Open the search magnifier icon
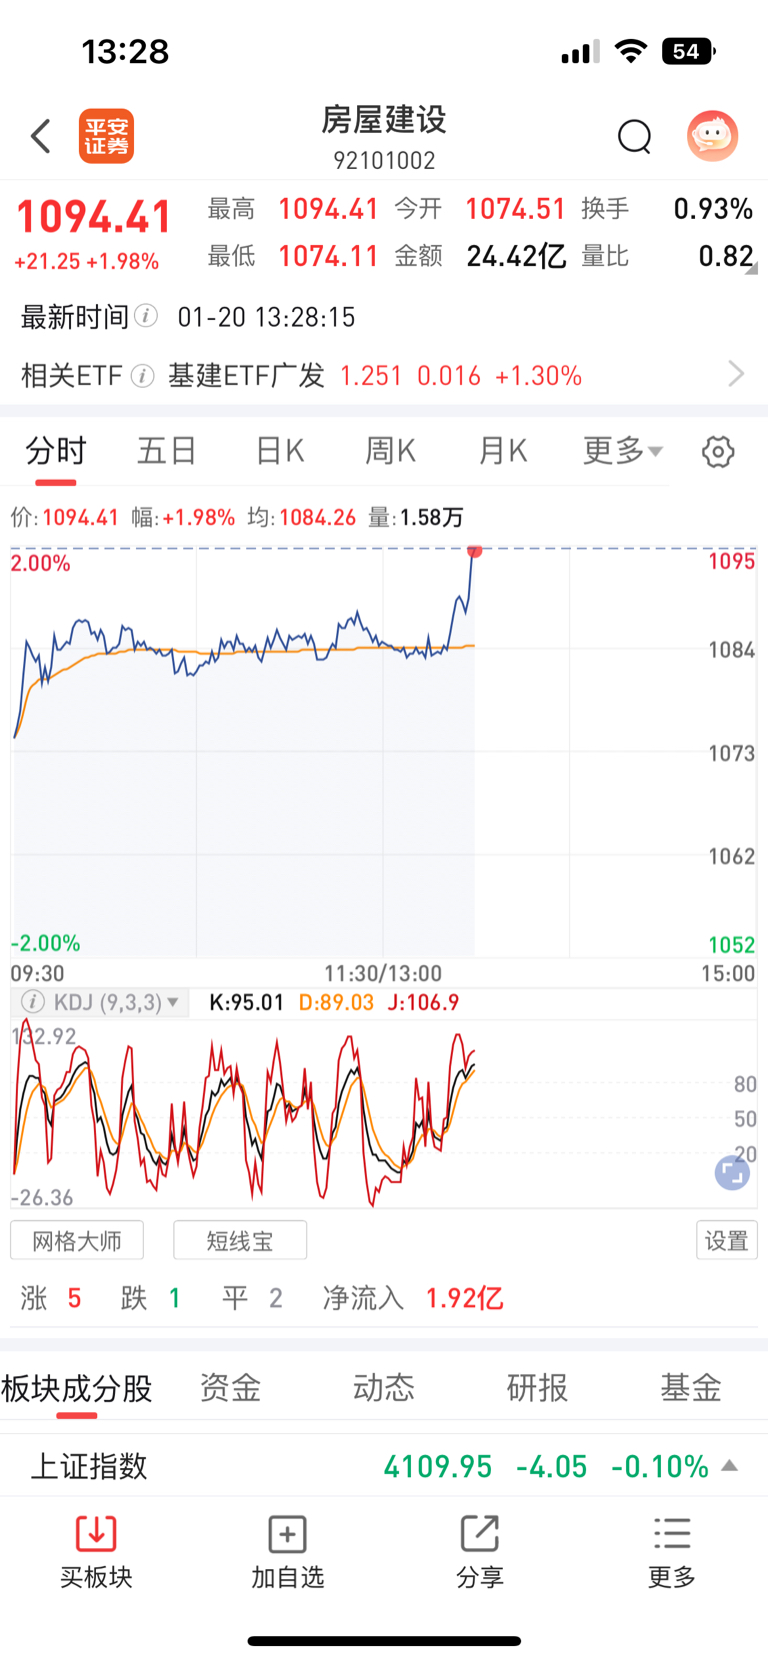The image size is (768, 1663). pyautogui.click(x=635, y=137)
